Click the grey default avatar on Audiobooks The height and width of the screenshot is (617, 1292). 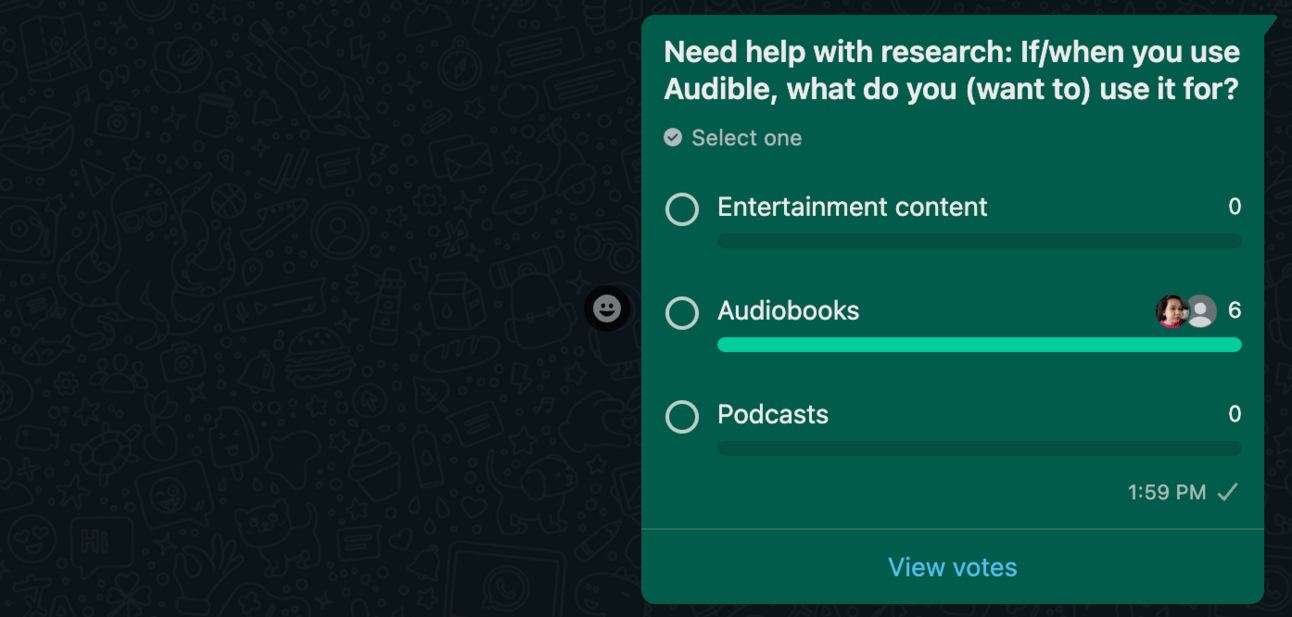pyautogui.click(x=1202, y=311)
